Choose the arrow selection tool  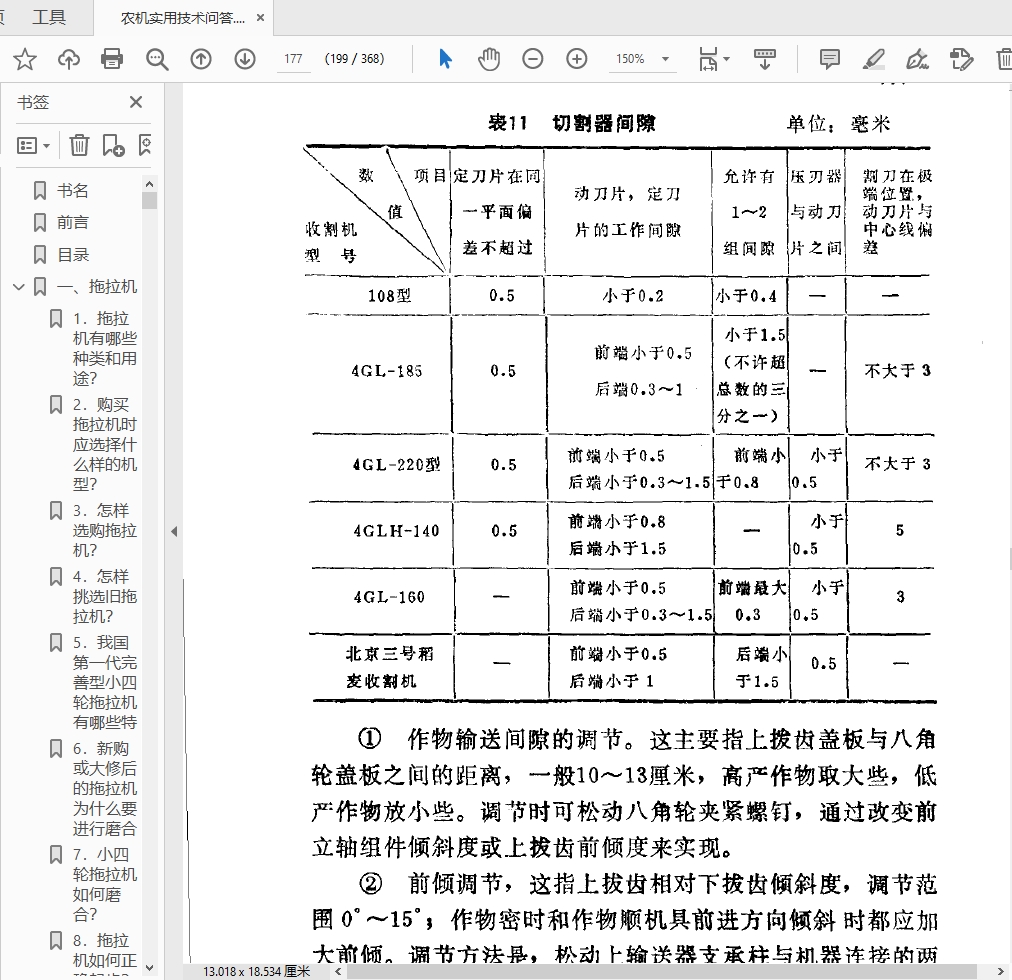[x=445, y=59]
